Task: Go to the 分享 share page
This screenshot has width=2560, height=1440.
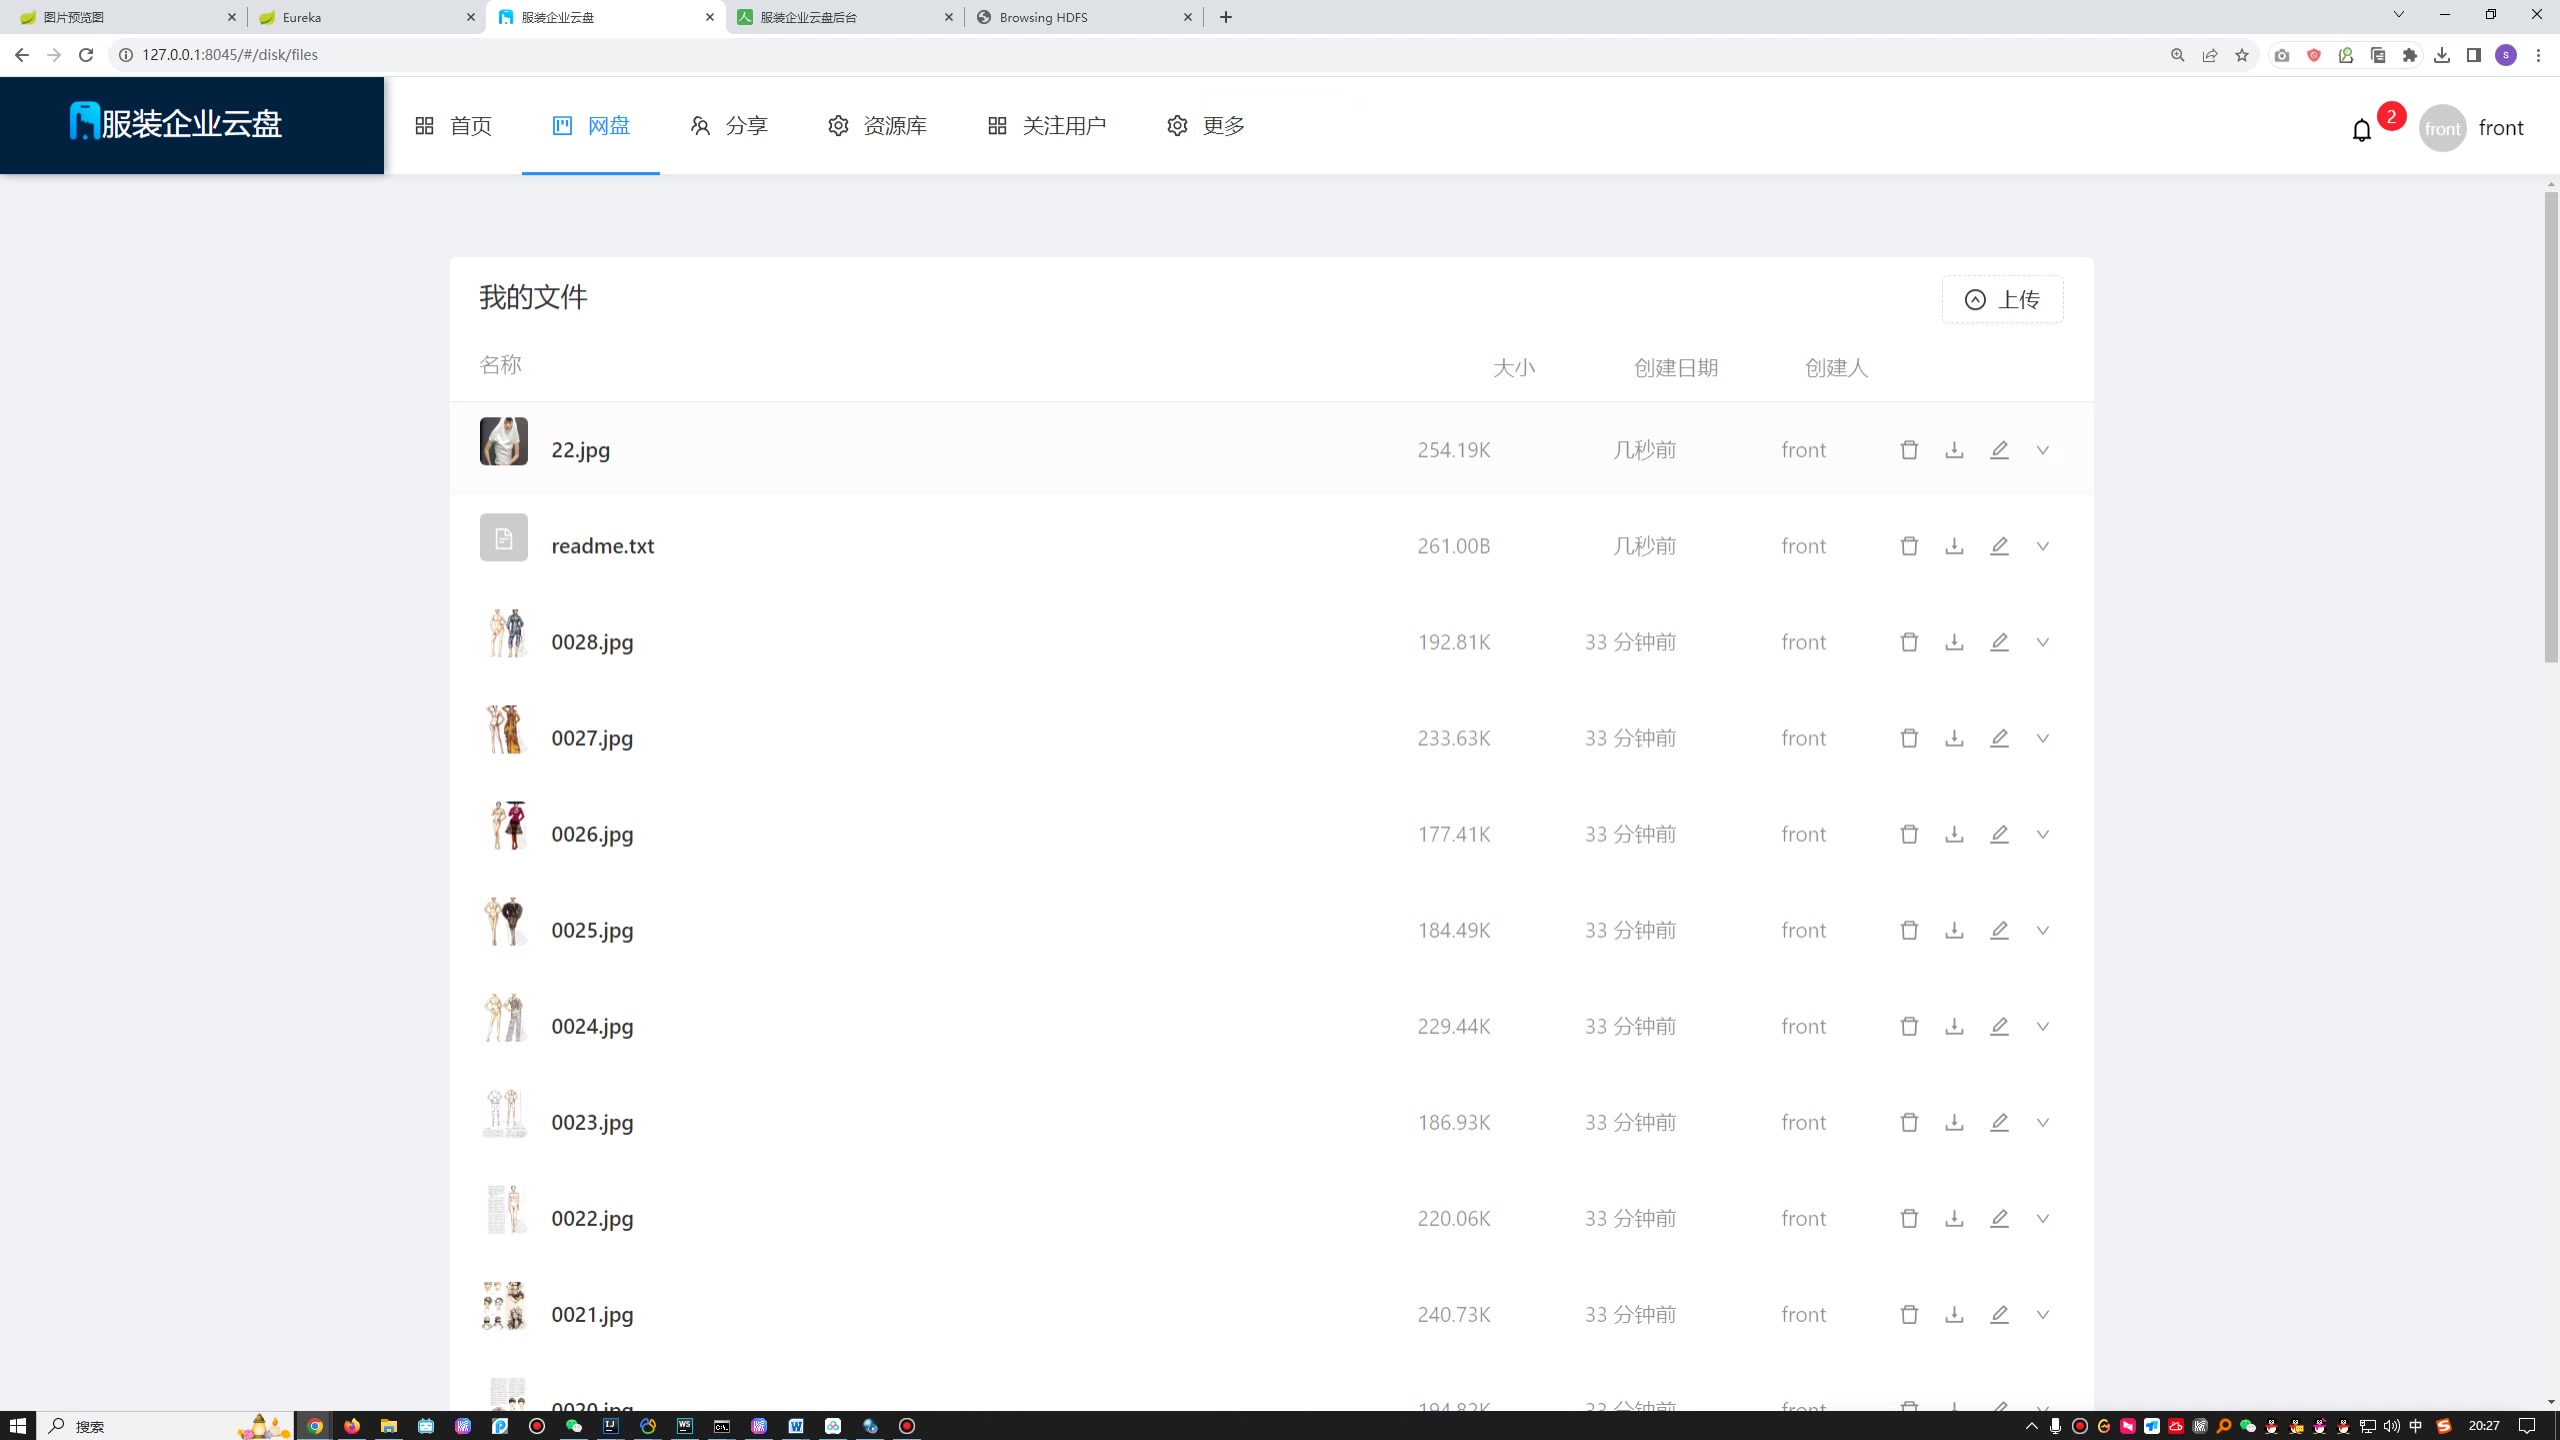Action: (729, 126)
